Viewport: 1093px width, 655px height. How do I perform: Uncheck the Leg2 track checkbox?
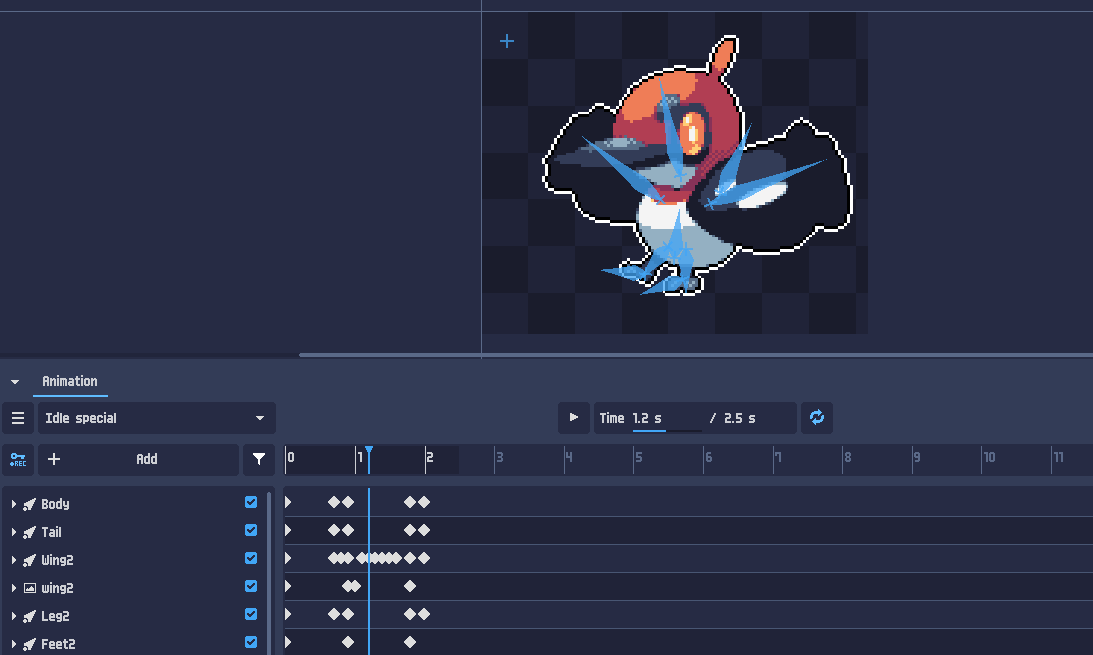(x=251, y=614)
